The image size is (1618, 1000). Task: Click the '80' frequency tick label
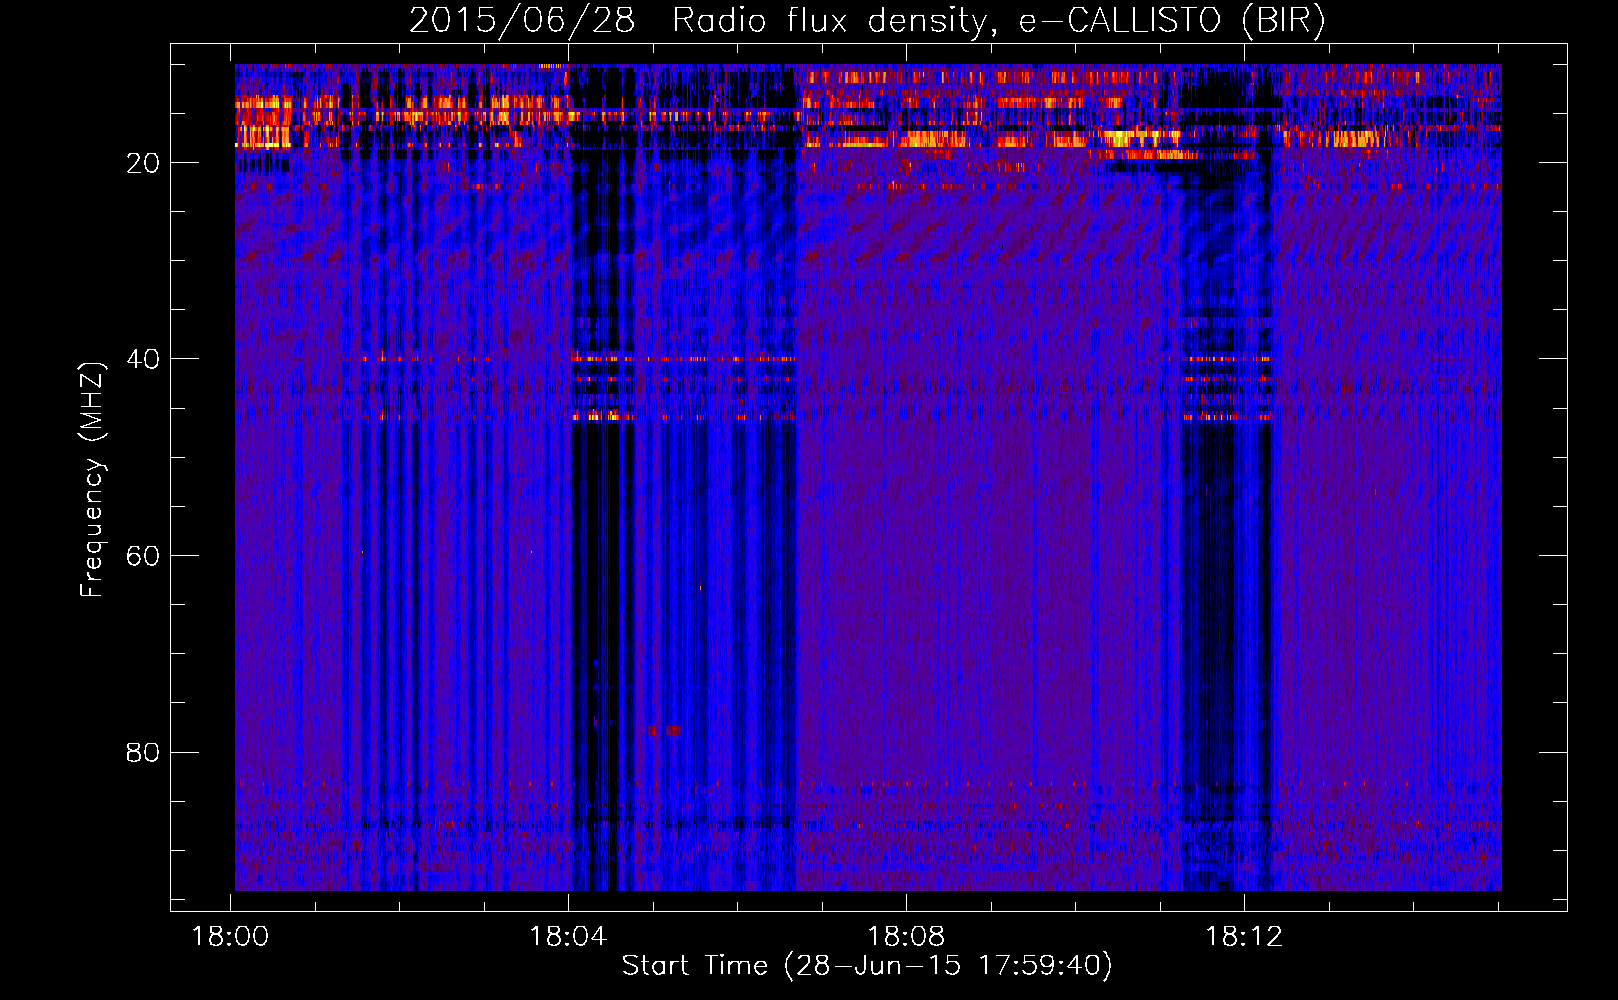click(x=143, y=752)
